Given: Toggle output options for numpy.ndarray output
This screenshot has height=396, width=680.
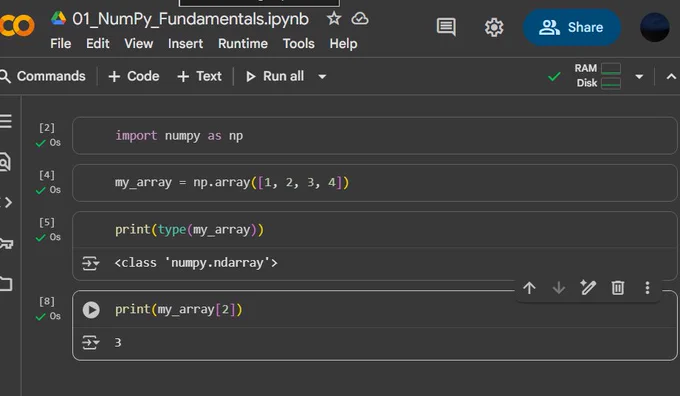Looking at the screenshot, I should click(x=90, y=263).
